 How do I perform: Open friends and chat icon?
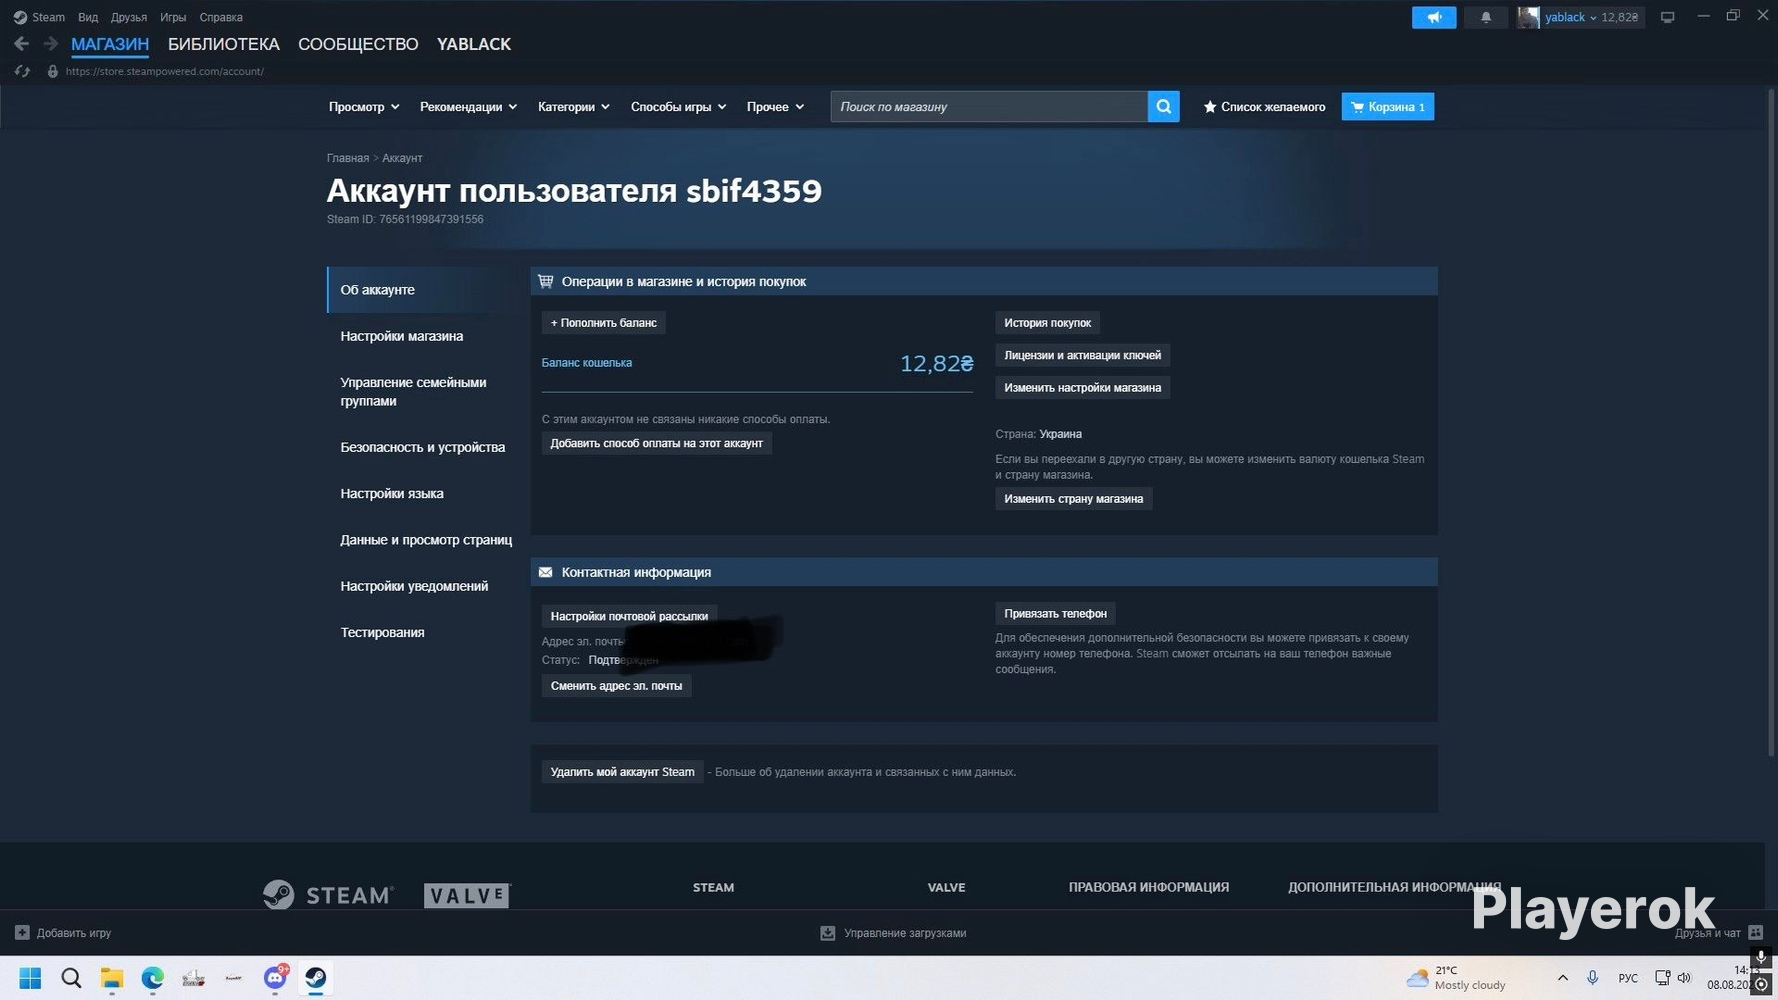click(x=1756, y=933)
